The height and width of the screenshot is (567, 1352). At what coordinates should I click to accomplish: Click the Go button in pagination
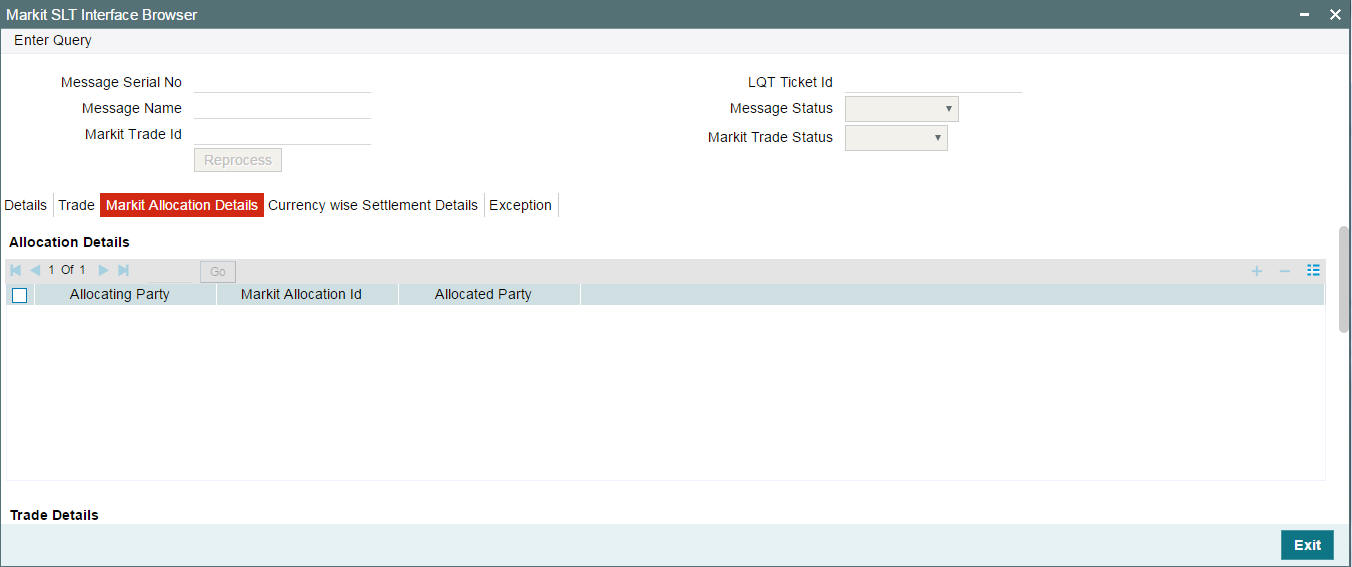[x=218, y=271]
